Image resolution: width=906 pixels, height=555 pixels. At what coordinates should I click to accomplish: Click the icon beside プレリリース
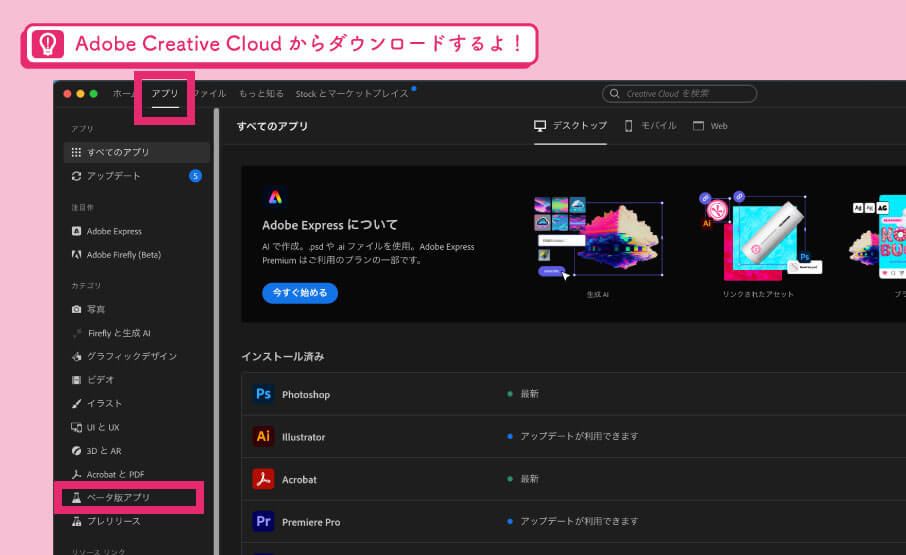[x=76, y=522]
